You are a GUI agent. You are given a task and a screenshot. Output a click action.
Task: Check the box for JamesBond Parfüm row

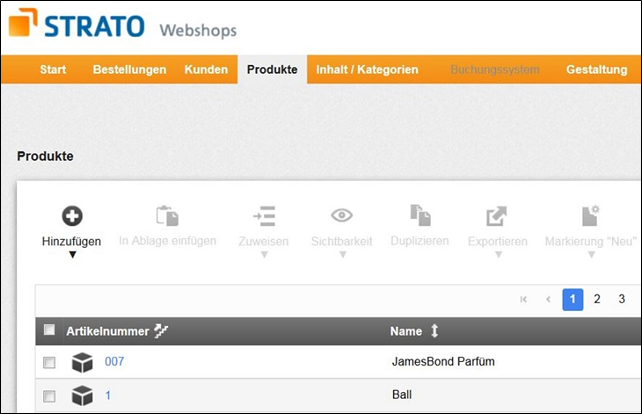pyautogui.click(x=49, y=362)
